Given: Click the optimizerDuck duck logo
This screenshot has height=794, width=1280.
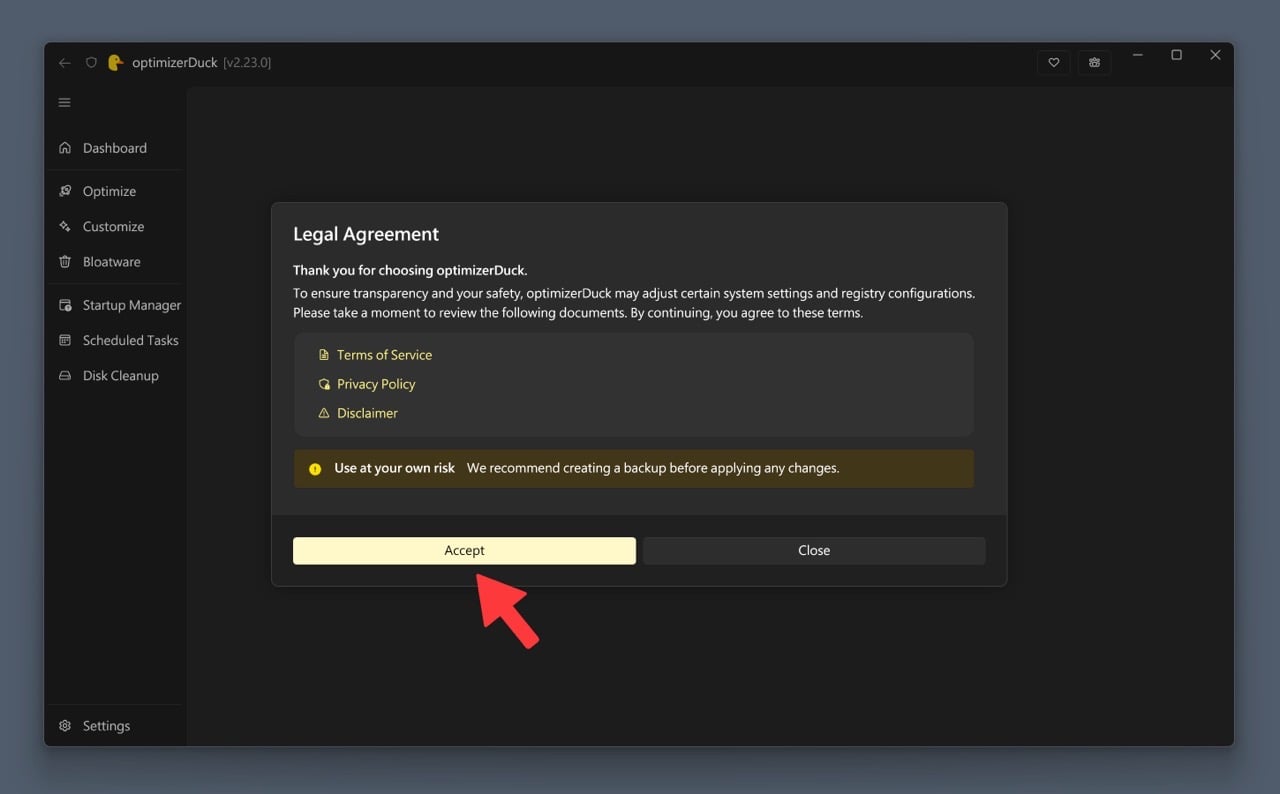Looking at the screenshot, I should point(115,62).
